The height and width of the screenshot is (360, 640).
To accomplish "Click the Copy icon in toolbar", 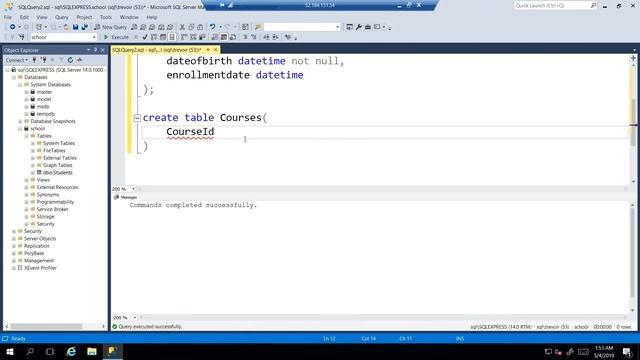I will (191, 27).
